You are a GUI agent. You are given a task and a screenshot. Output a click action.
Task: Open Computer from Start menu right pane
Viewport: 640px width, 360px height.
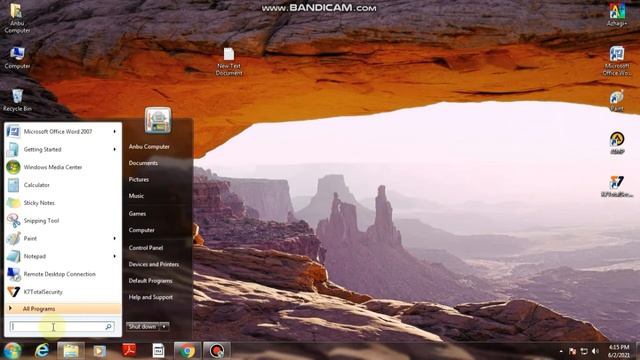coord(141,230)
